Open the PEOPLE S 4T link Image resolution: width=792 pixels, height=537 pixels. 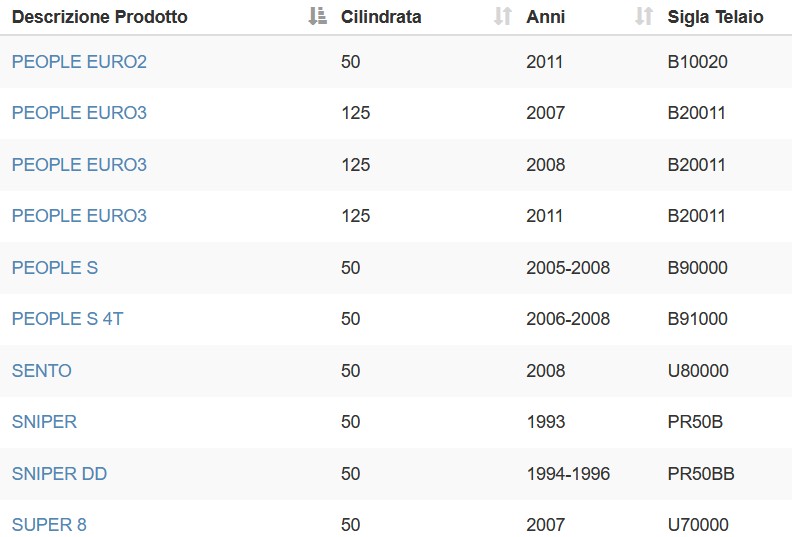tap(68, 319)
